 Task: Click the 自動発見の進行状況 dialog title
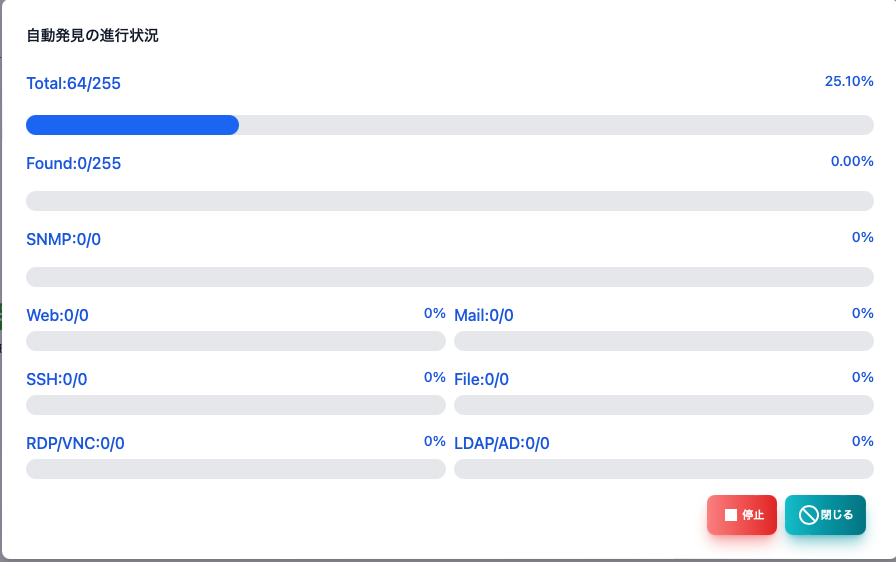93,35
